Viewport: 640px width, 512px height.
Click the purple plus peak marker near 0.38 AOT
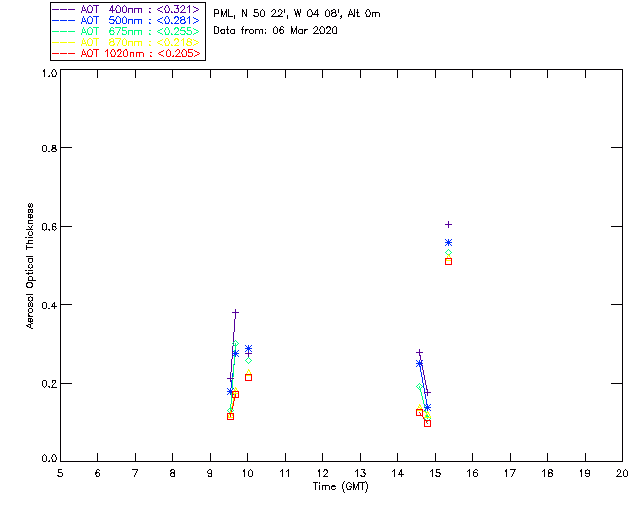pyautogui.click(x=236, y=313)
